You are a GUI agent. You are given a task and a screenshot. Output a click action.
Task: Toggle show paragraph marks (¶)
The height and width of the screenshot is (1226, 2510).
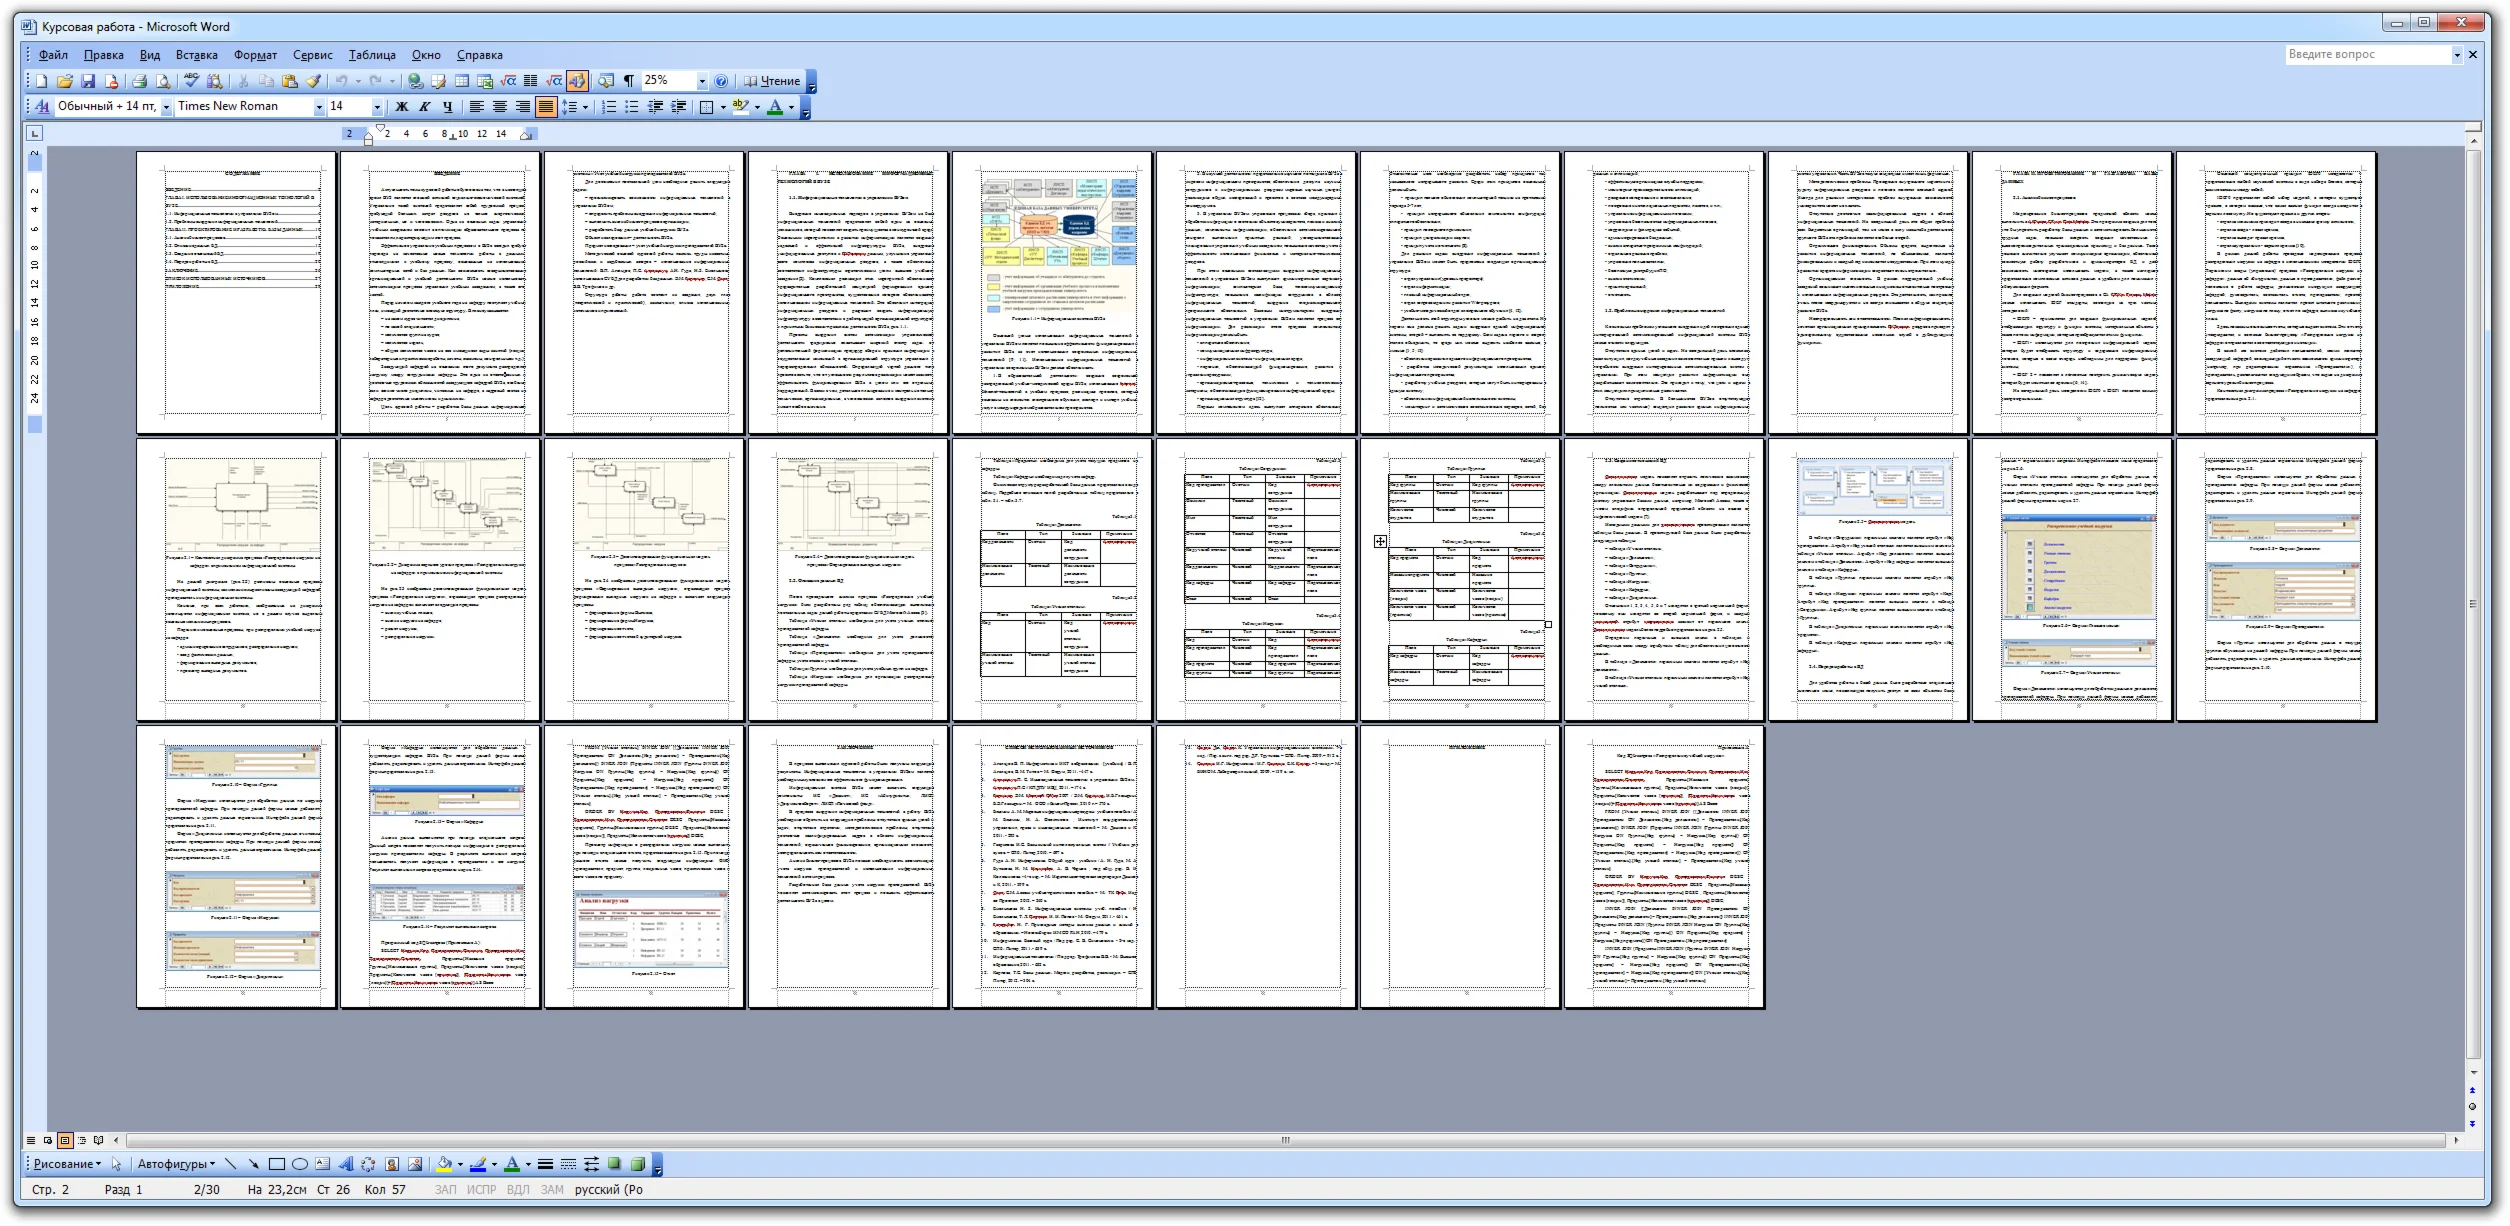coord(629,81)
